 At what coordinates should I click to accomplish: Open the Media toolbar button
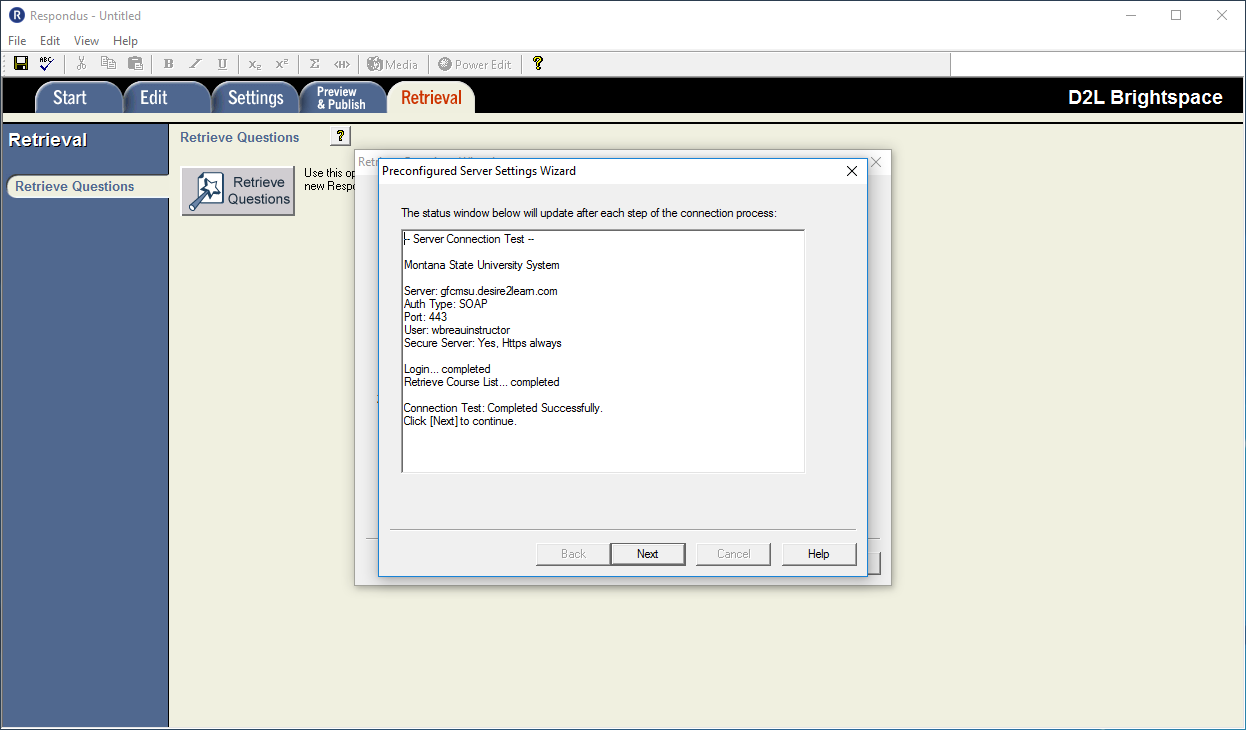pos(392,64)
